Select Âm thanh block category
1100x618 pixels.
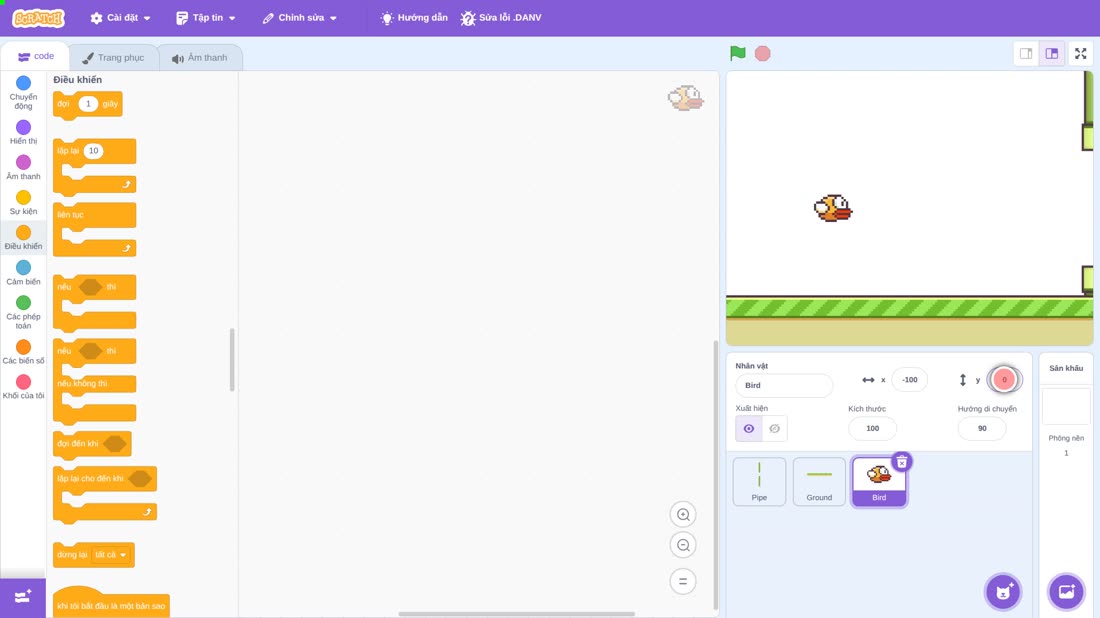click(23, 168)
